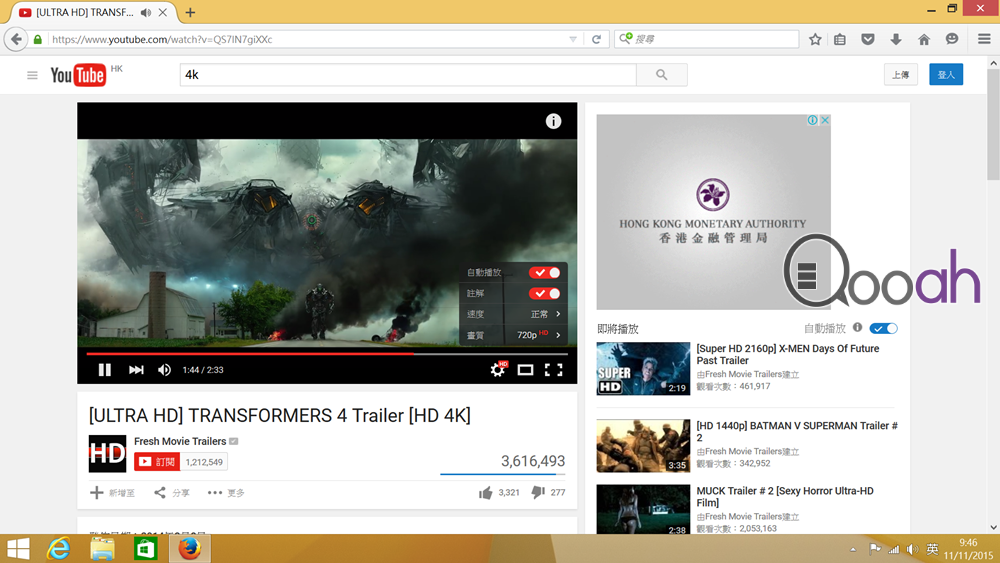Open Fresh Movie Trailers channel name
The height and width of the screenshot is (563, 1000).
tap(180, 441)
